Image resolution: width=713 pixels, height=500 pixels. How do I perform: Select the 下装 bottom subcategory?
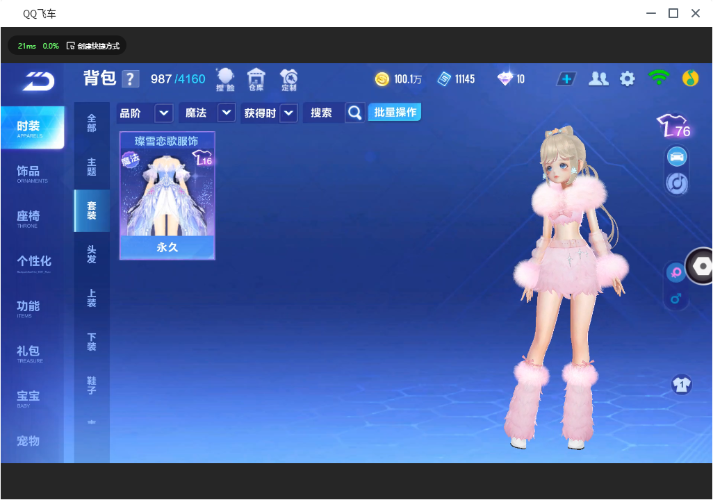[x=92, y=342]
